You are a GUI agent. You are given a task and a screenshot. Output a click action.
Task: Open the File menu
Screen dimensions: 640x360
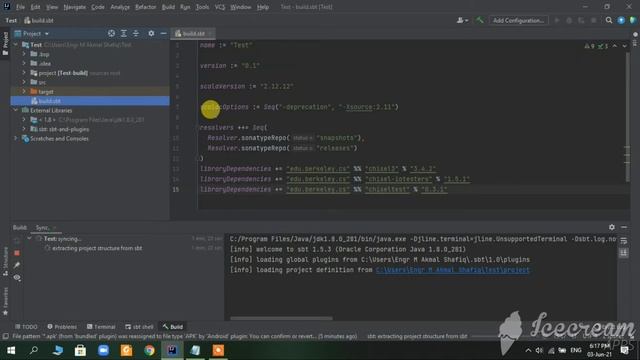point(20,7)
